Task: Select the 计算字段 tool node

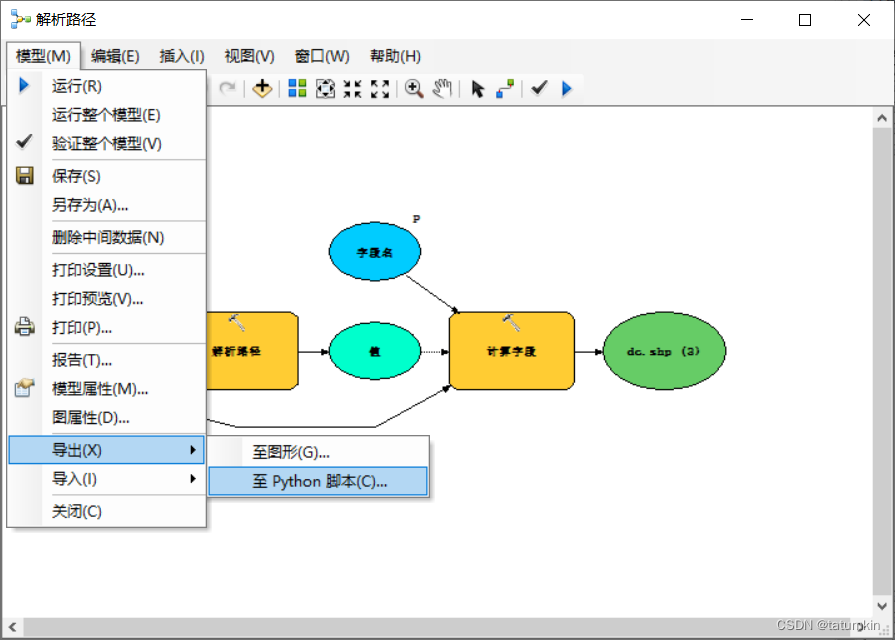Action: (513, 351)
